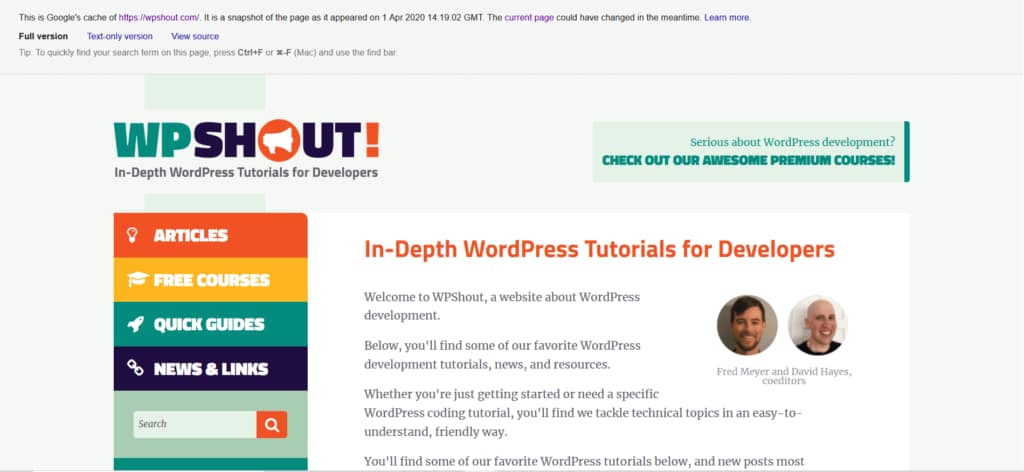Viewport: 1024px width, 472px height.
Task: Follow the 'current page' link
Action: coord(529,18)
